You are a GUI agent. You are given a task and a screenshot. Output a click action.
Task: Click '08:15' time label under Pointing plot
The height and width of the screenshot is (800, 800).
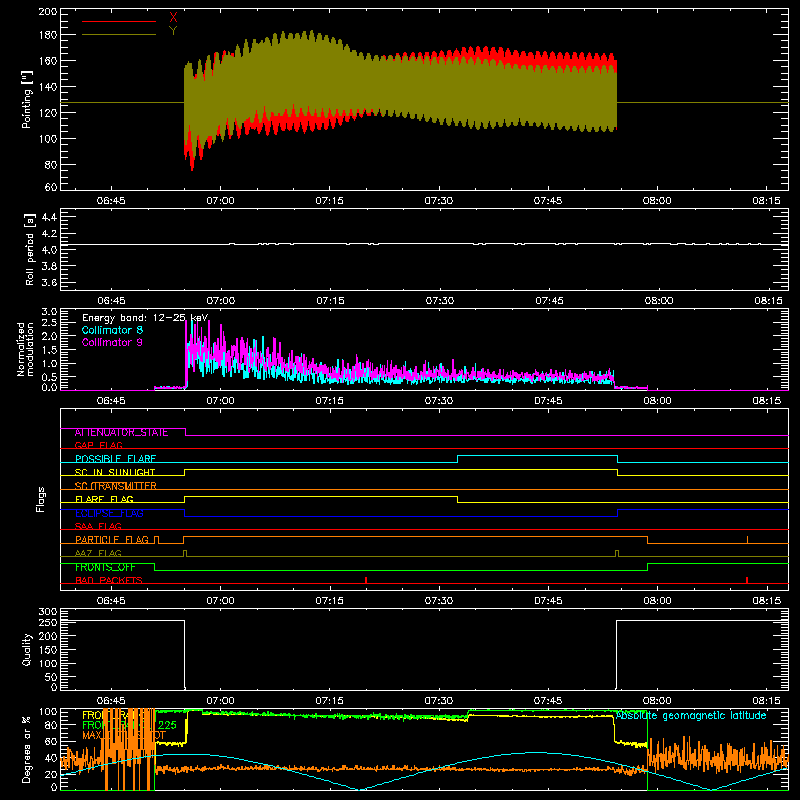coord(766,201)
